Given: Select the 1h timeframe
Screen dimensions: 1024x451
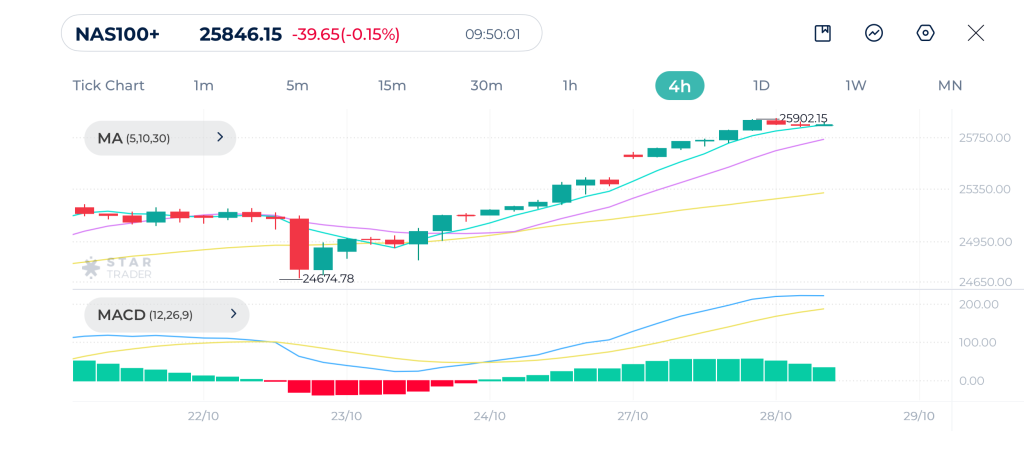Looking at the screenshot, I should pyautogui.click(x=570, y=86).
